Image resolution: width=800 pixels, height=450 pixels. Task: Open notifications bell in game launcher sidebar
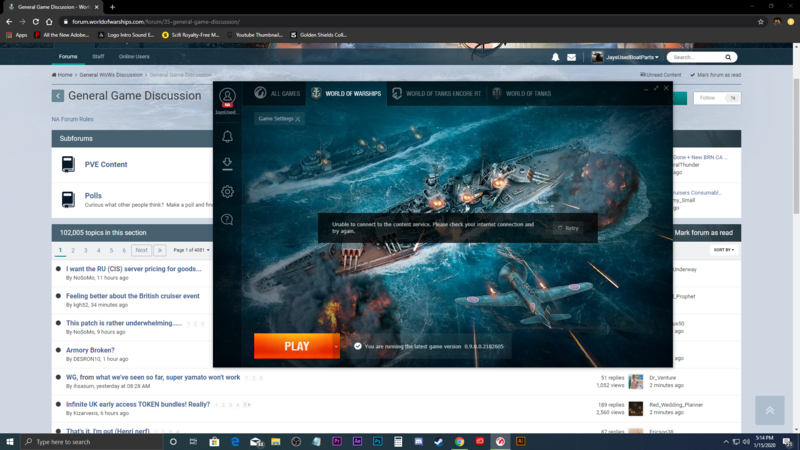pyautogui.click(x=228, y=137)
